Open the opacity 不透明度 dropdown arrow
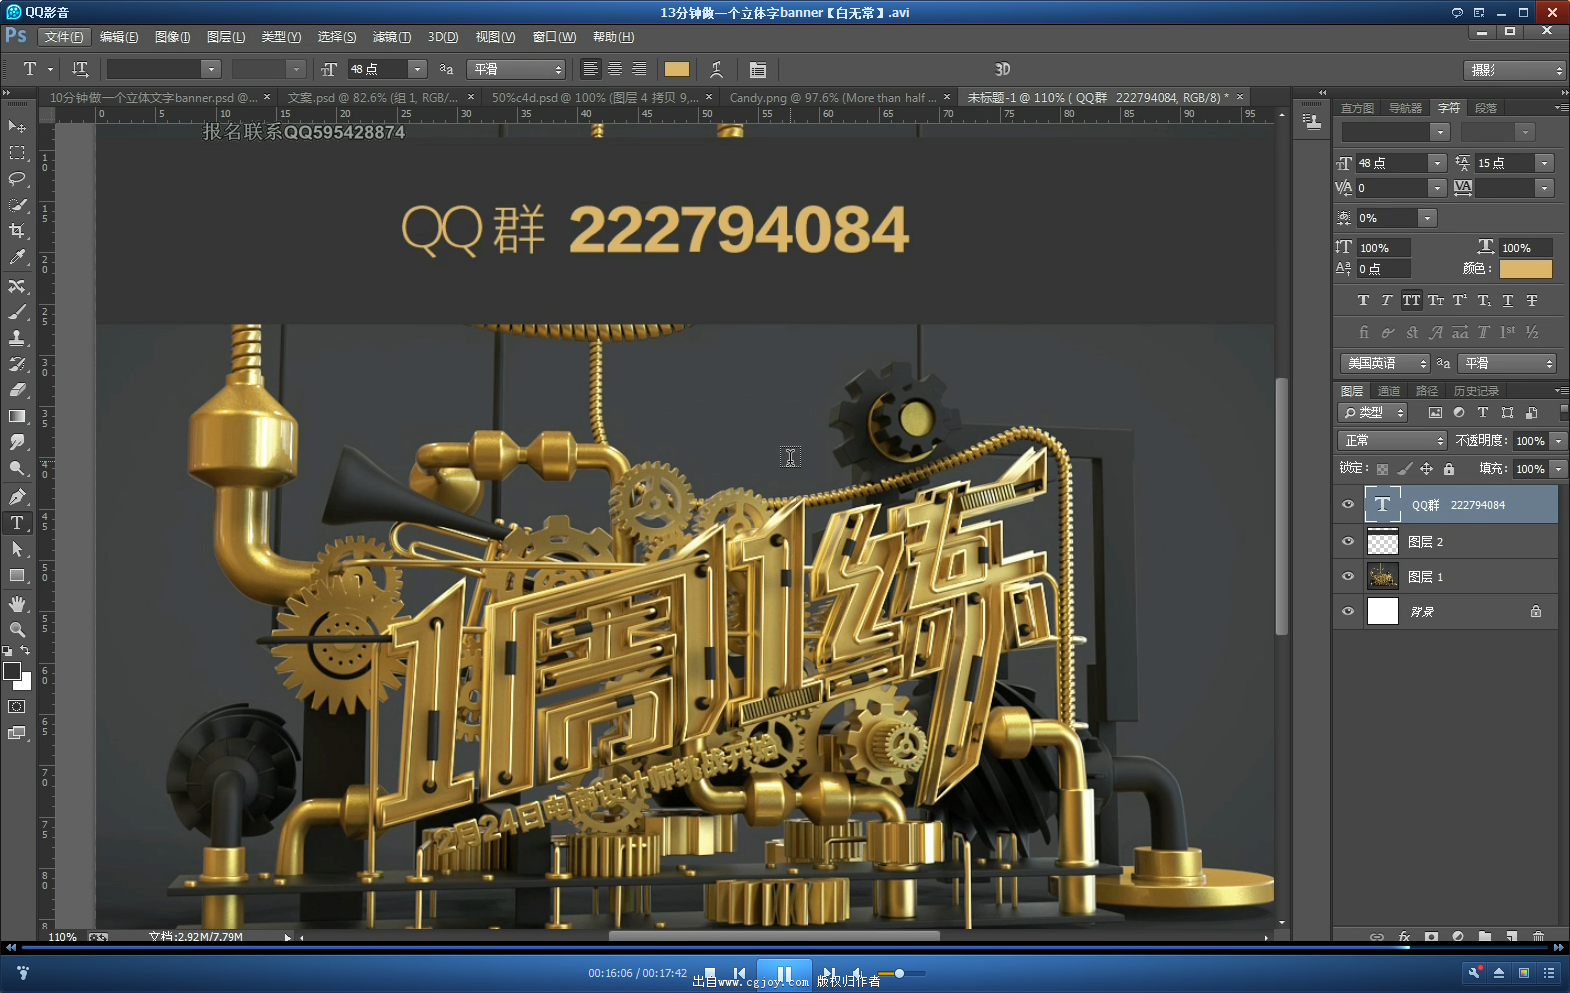 pos(1558,440)
